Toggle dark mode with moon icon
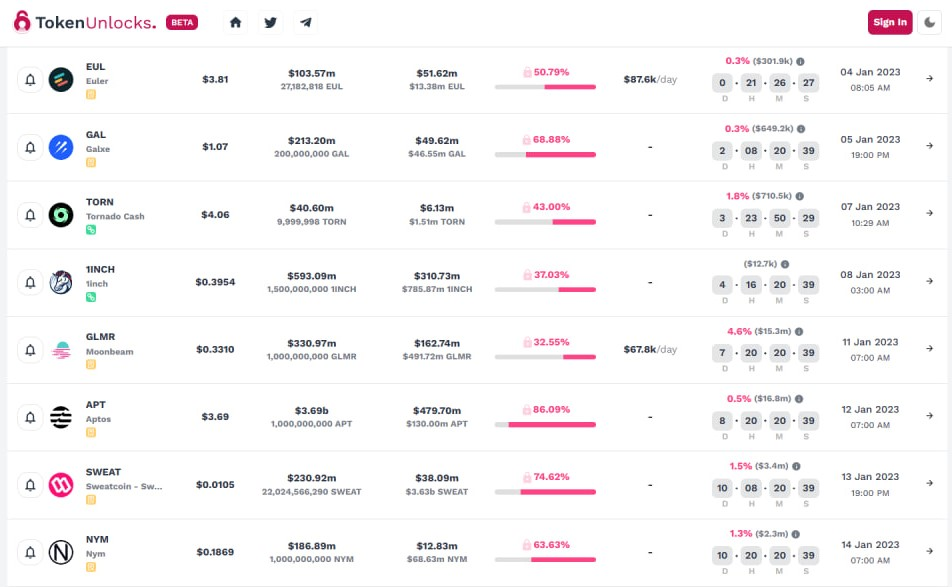Screen dimensions: 952x587 pyautogui.click(x=930, y=22)
